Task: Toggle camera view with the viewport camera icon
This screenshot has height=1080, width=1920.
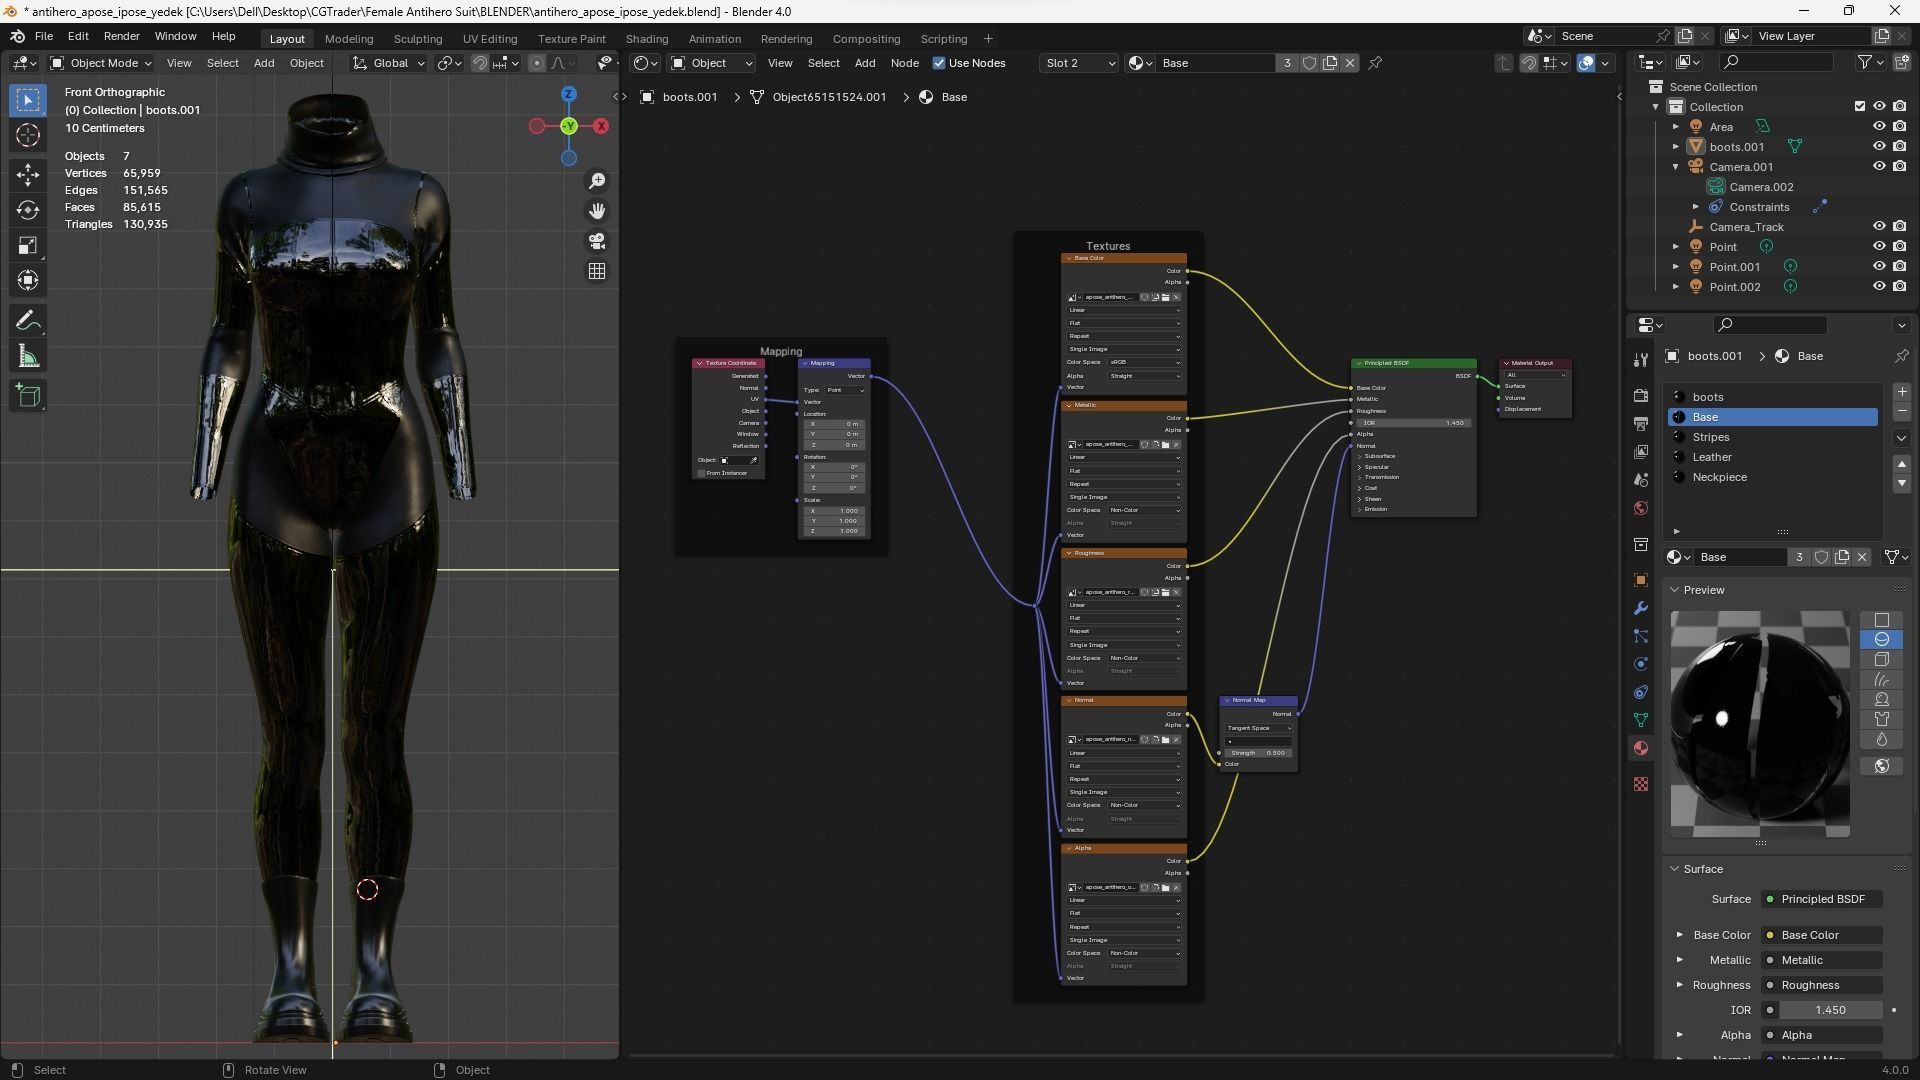Action: pyautogui.click(x=597, y=241)
